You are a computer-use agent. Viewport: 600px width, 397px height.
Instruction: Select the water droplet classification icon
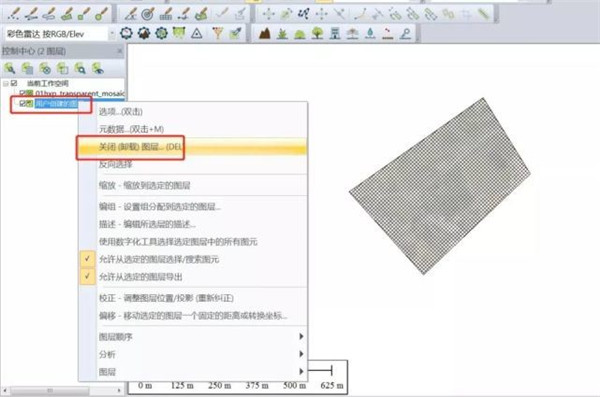(370, 34)
